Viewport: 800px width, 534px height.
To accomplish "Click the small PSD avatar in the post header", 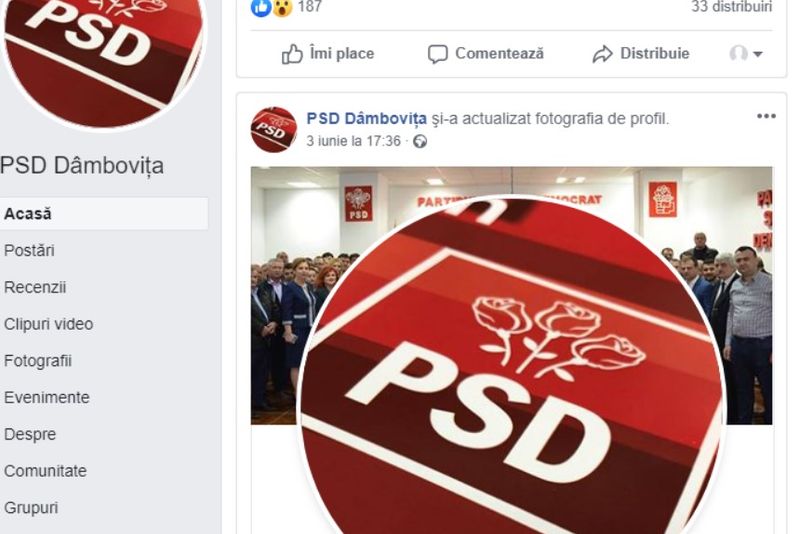I will tap(273, 130).
